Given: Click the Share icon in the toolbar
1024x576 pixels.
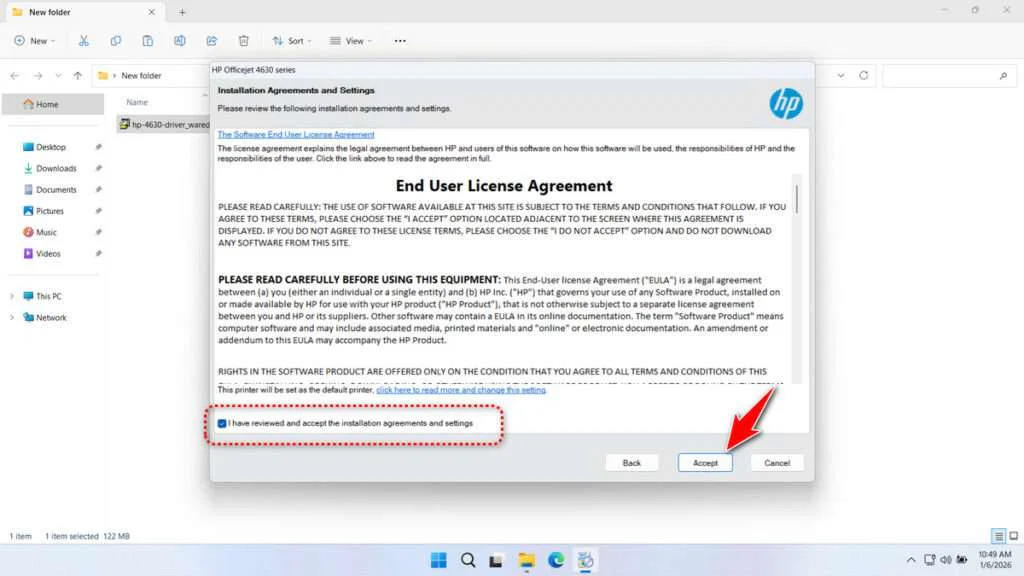Looking at the screenshot, I should tap(212, 40).
